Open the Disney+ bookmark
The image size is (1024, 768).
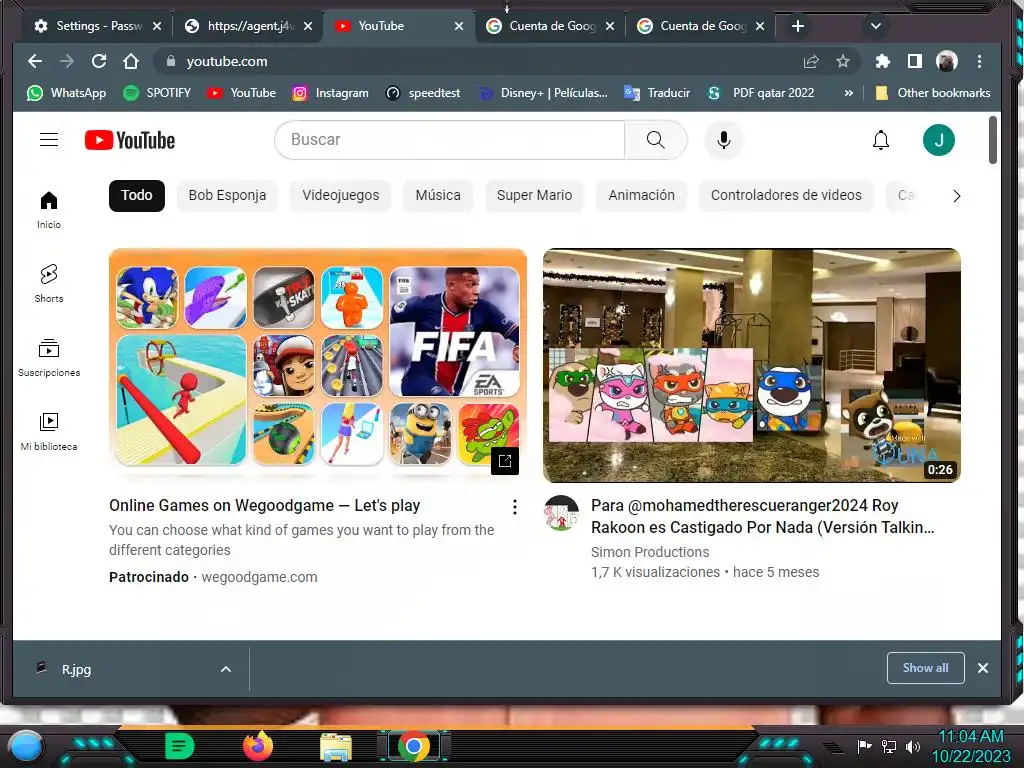543,93
